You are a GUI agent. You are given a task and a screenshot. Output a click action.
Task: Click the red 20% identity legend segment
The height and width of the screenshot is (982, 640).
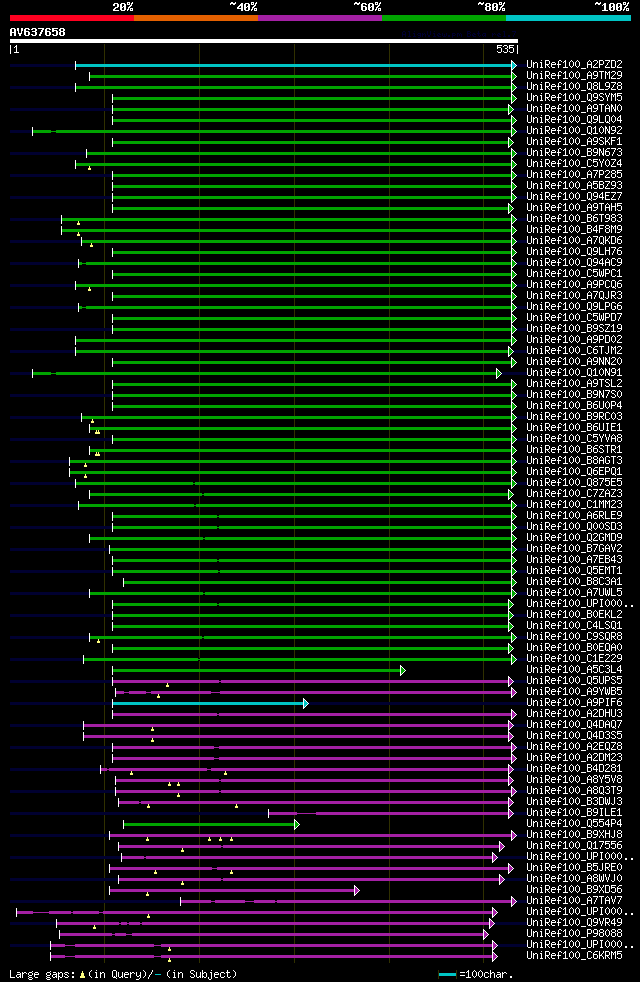[x=72, y=18]
